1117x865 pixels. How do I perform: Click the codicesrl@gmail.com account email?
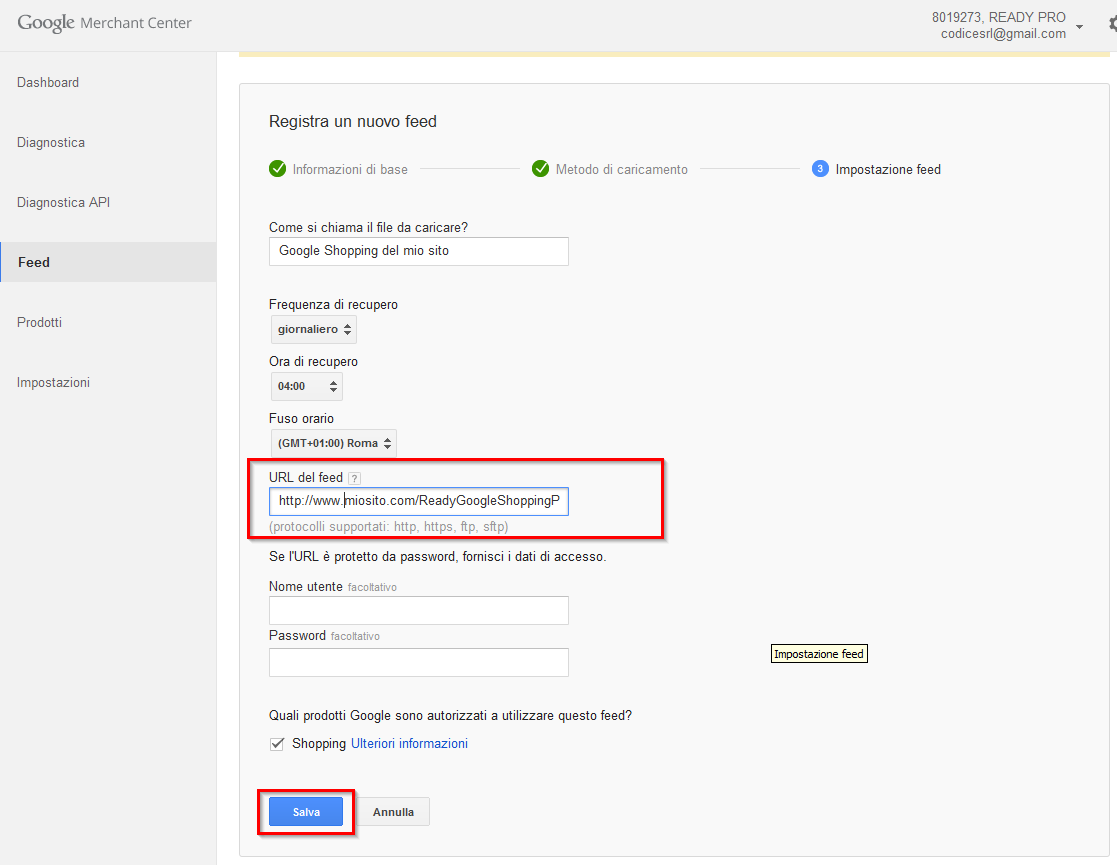click(1003, 33)
